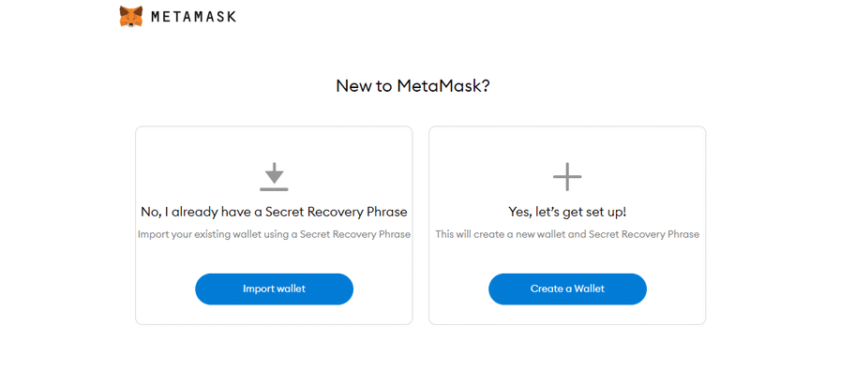Click 'No, I already have a Secret Recovery Phrase'

(x=274, y=211)
